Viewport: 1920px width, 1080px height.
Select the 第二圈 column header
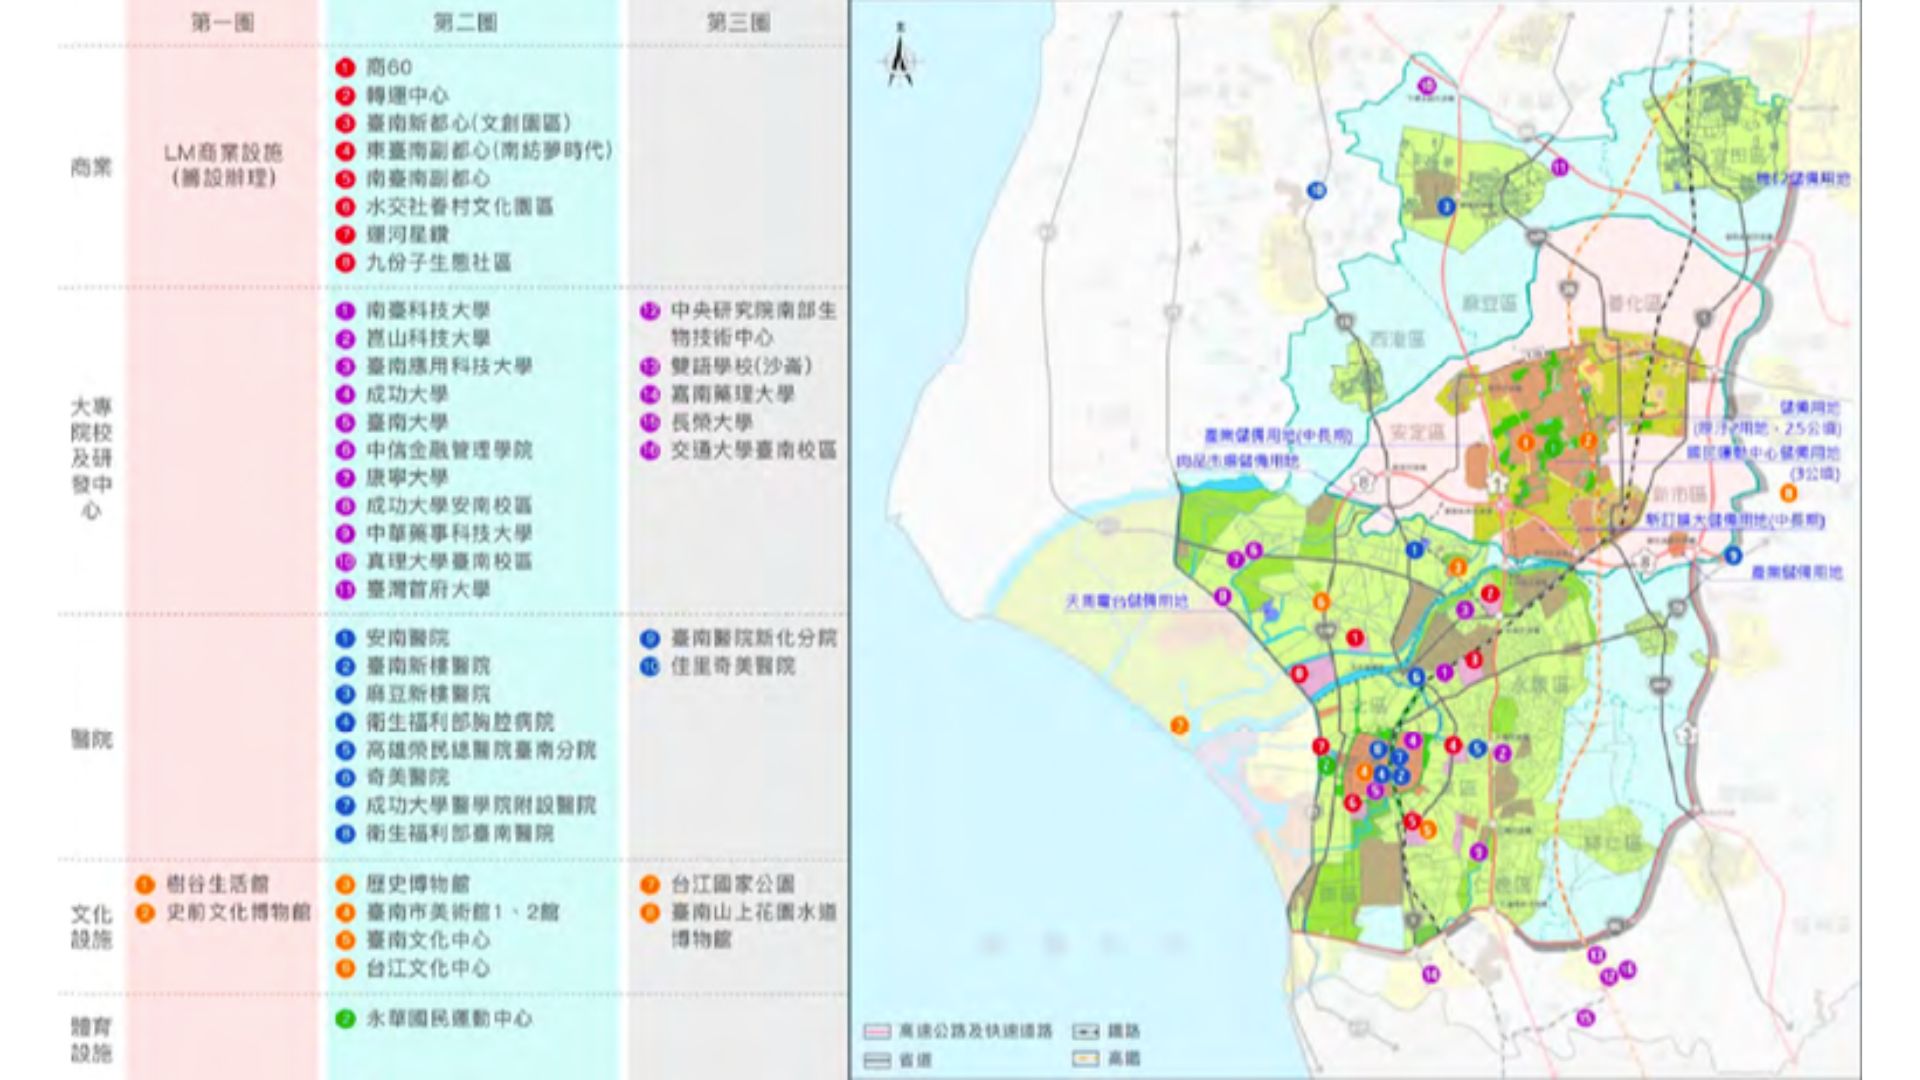click(466, 22)
